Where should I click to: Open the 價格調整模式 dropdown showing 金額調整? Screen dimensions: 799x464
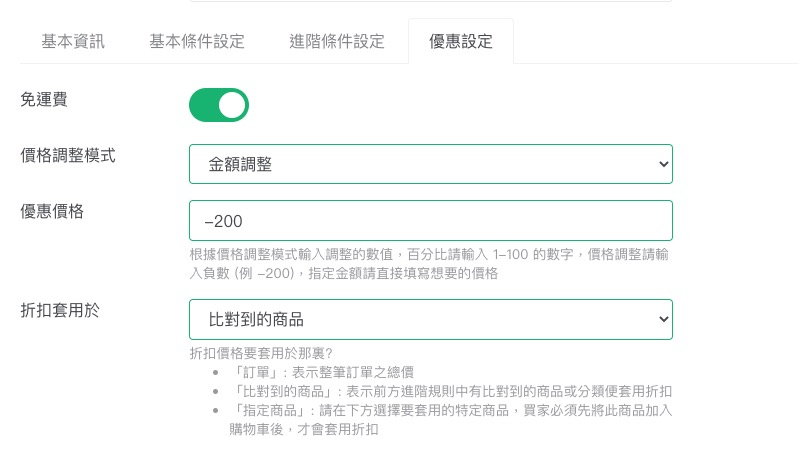point(430,165)
